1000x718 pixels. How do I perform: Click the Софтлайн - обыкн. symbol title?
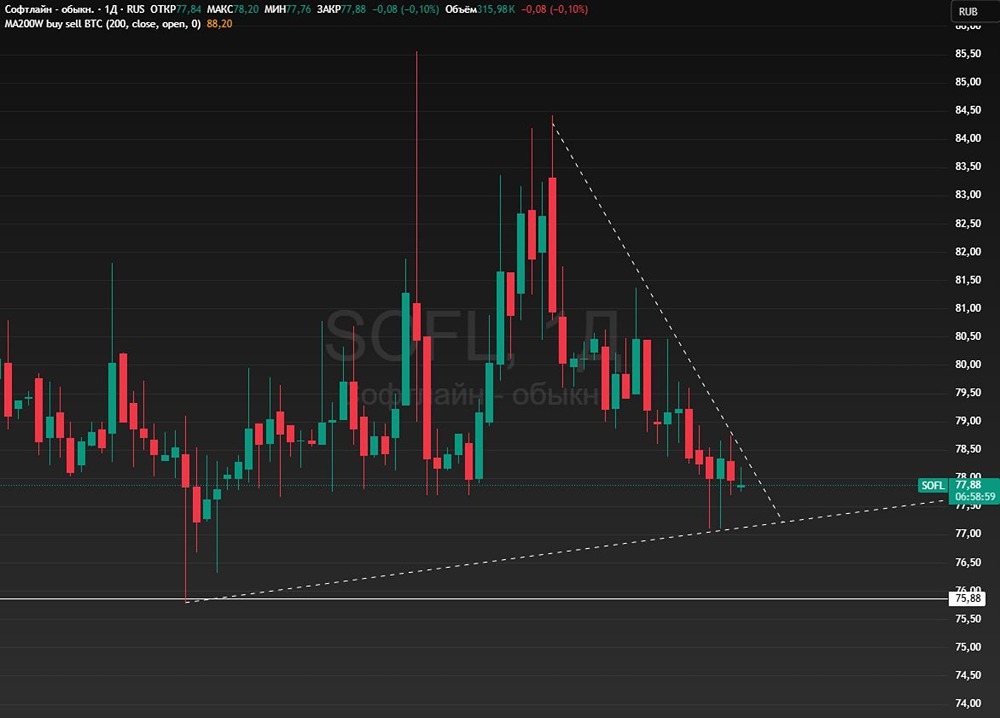pos(49,10)
